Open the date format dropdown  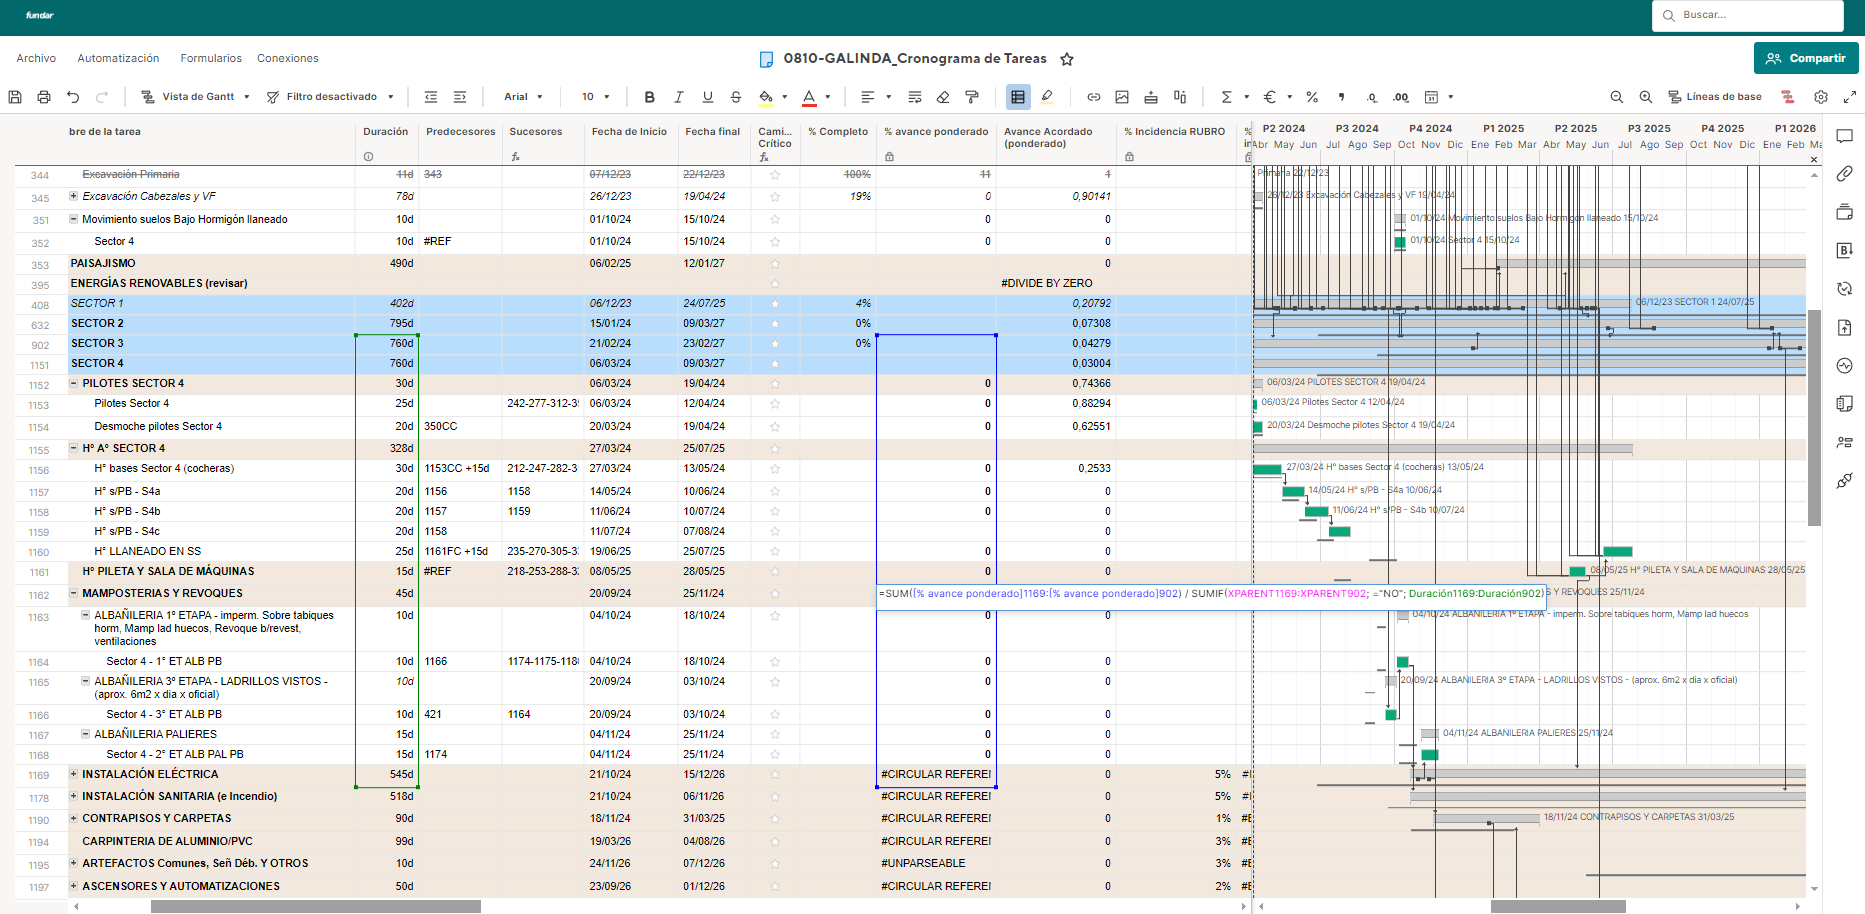[x=1438, y=97]
